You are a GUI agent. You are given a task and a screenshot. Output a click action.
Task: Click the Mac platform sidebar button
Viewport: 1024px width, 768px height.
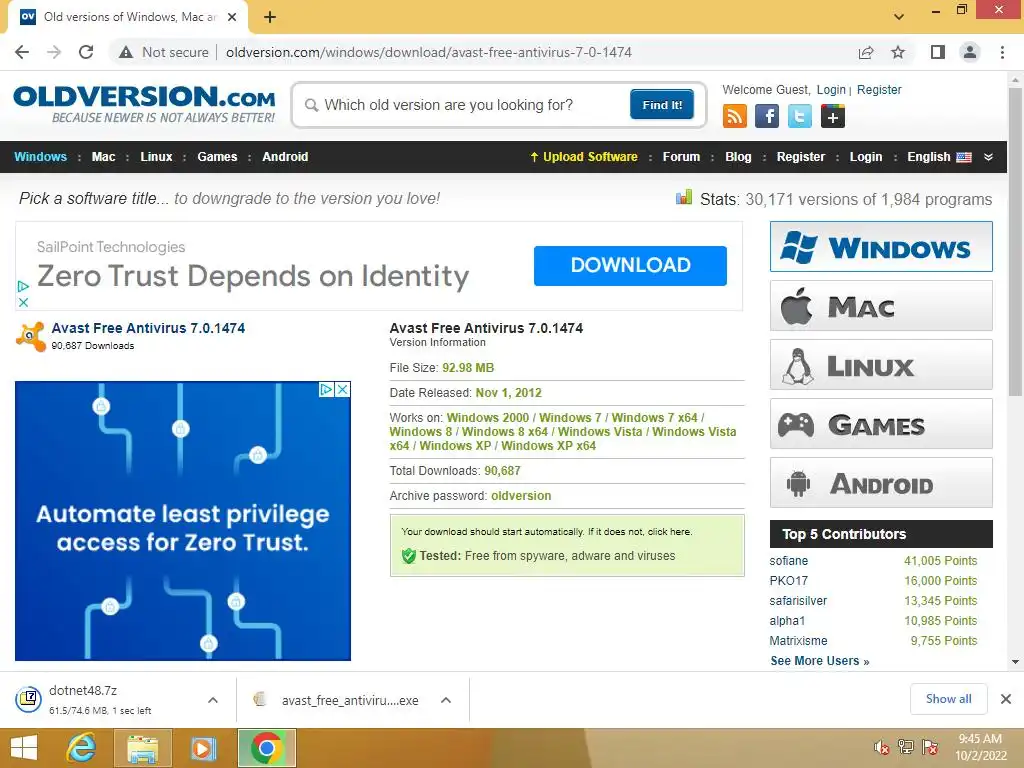click(x=881, y=306)
